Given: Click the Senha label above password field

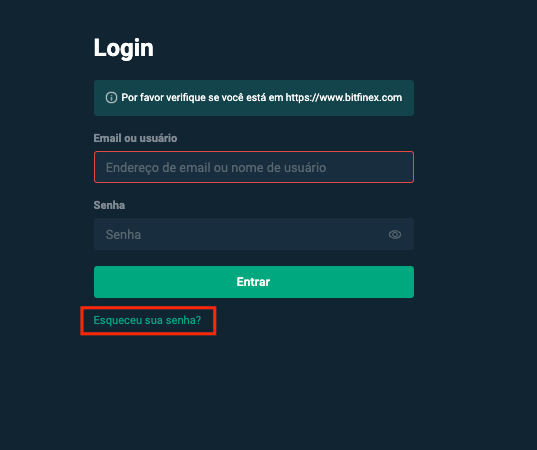Looking at the screenshot, I should pos(109,205).
